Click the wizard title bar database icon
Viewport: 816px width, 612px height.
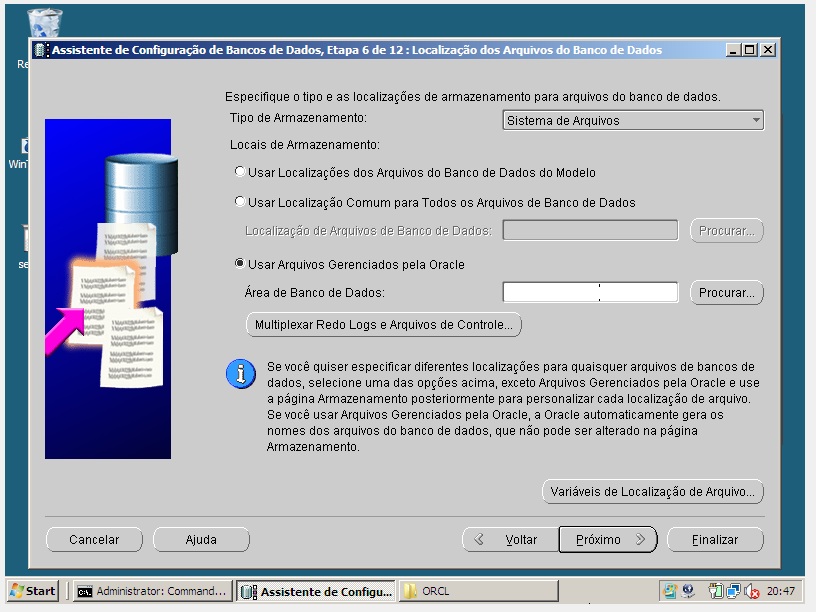tap(41, 50)
